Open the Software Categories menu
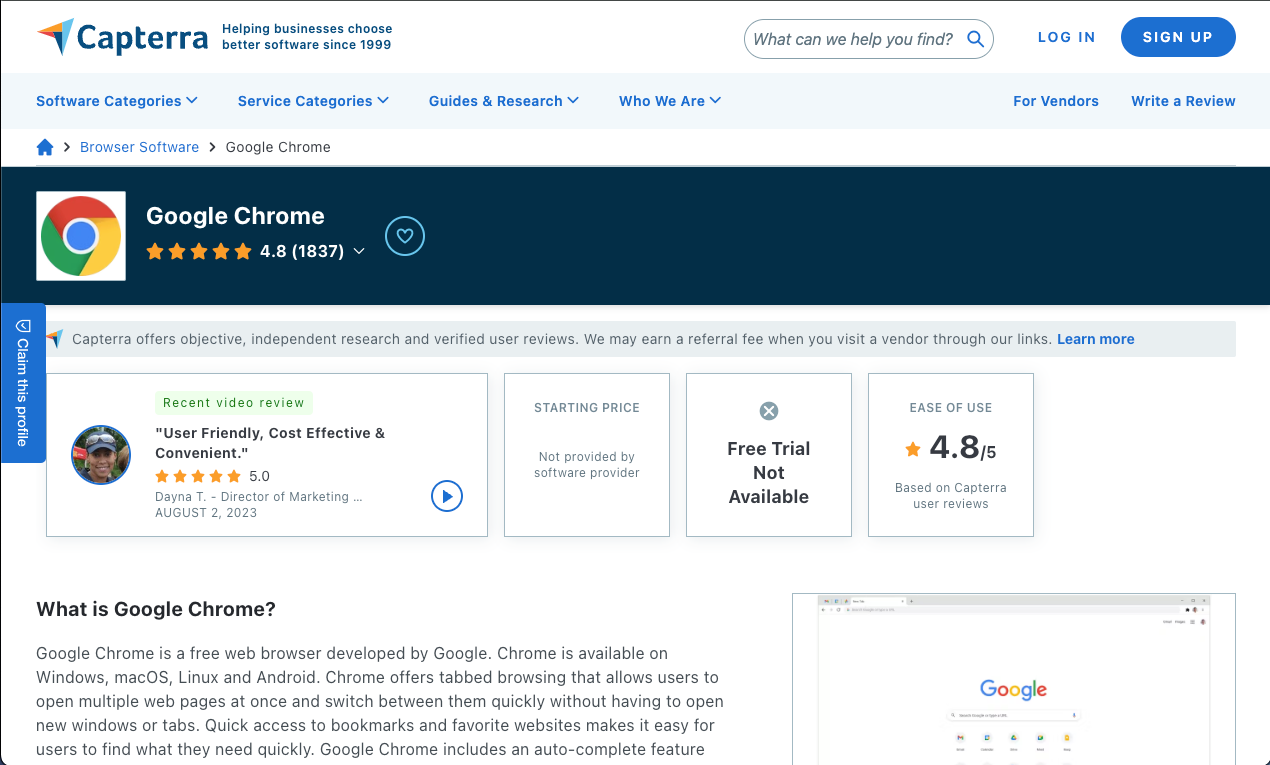The height and width of the screenshot is (765, 1270). pos(117,101)
